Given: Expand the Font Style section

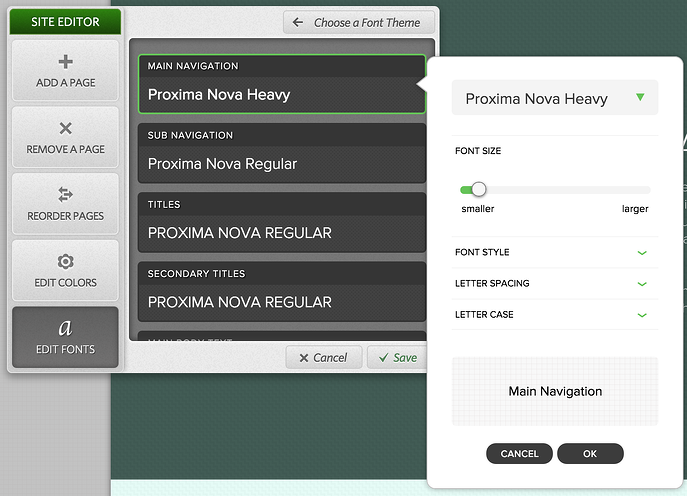Looking at the screenshot, I should [x=555, y=252].
